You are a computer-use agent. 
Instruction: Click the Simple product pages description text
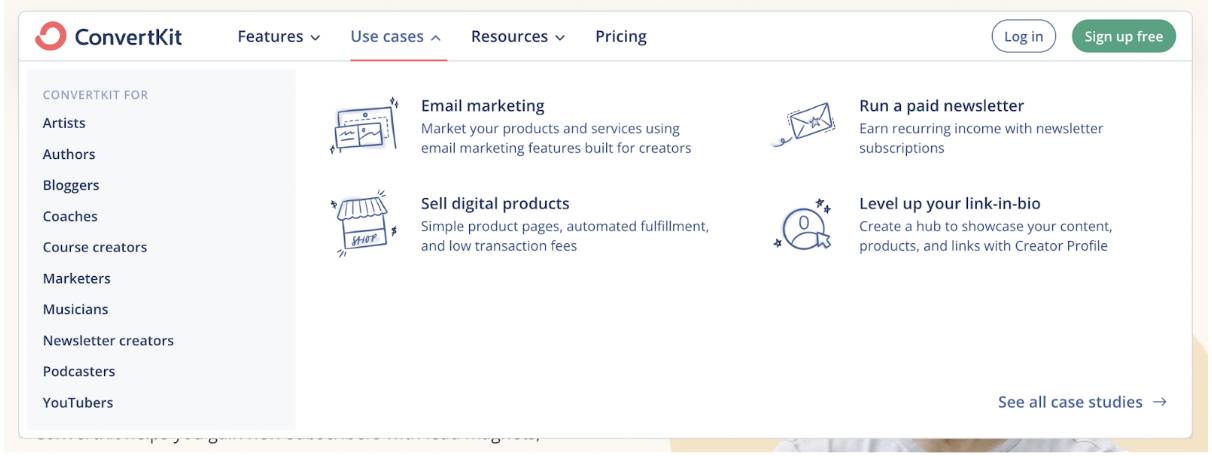(x=565, y=236)
